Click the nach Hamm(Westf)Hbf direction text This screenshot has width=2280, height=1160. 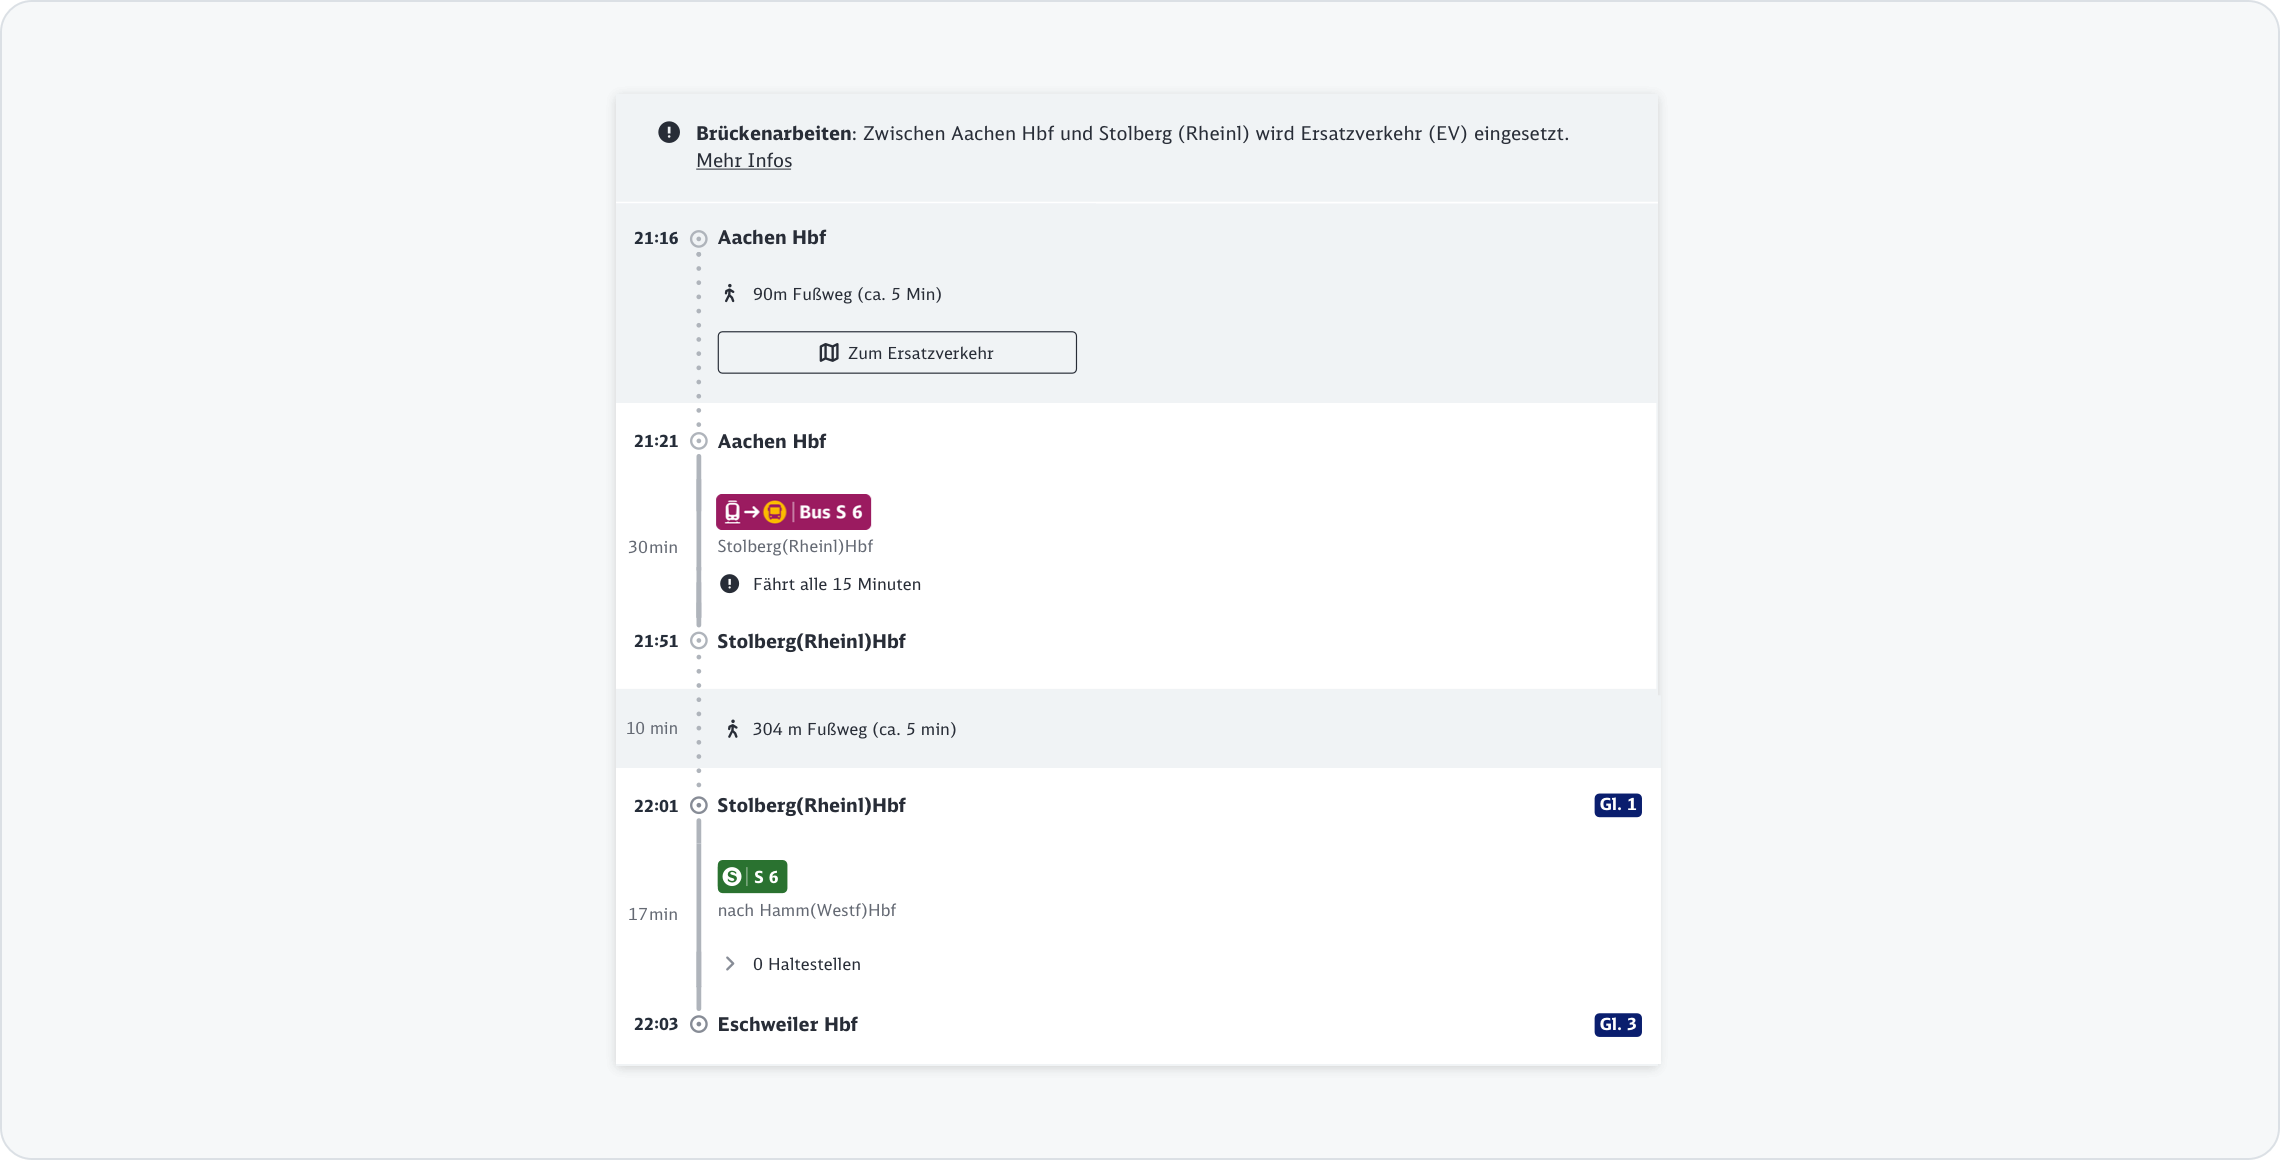(806, 910)
